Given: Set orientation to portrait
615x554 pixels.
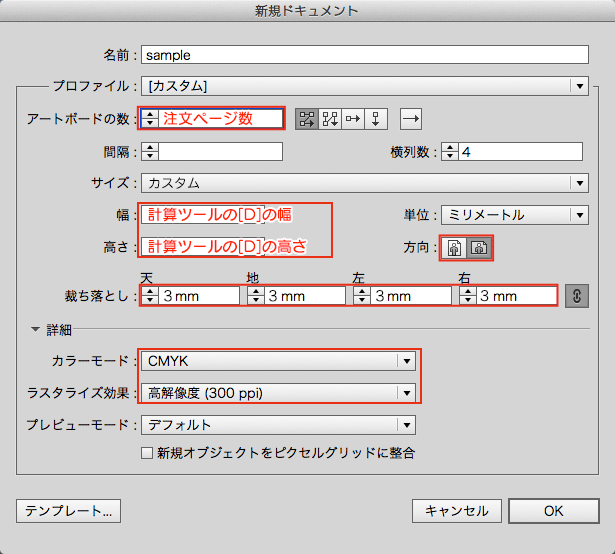Looking at the screenshot, I should coord(455,248).
